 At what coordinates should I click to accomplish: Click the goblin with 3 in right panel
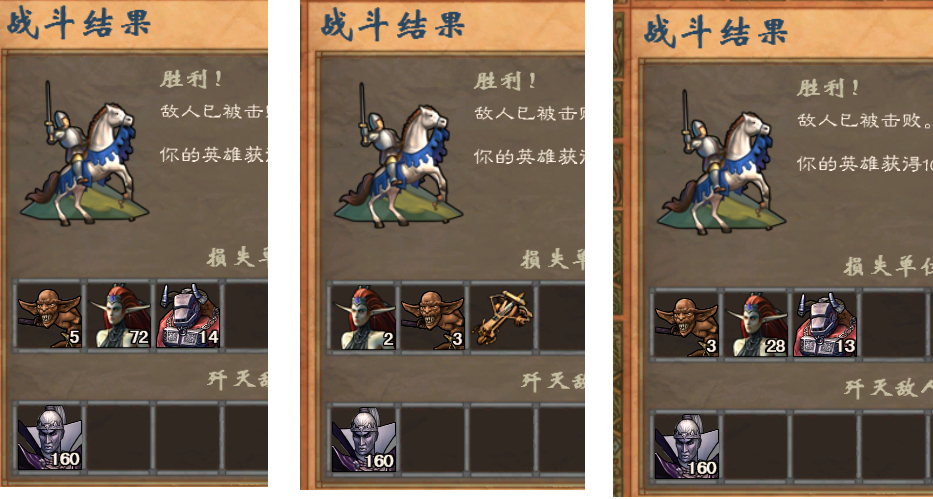[687, 325]
